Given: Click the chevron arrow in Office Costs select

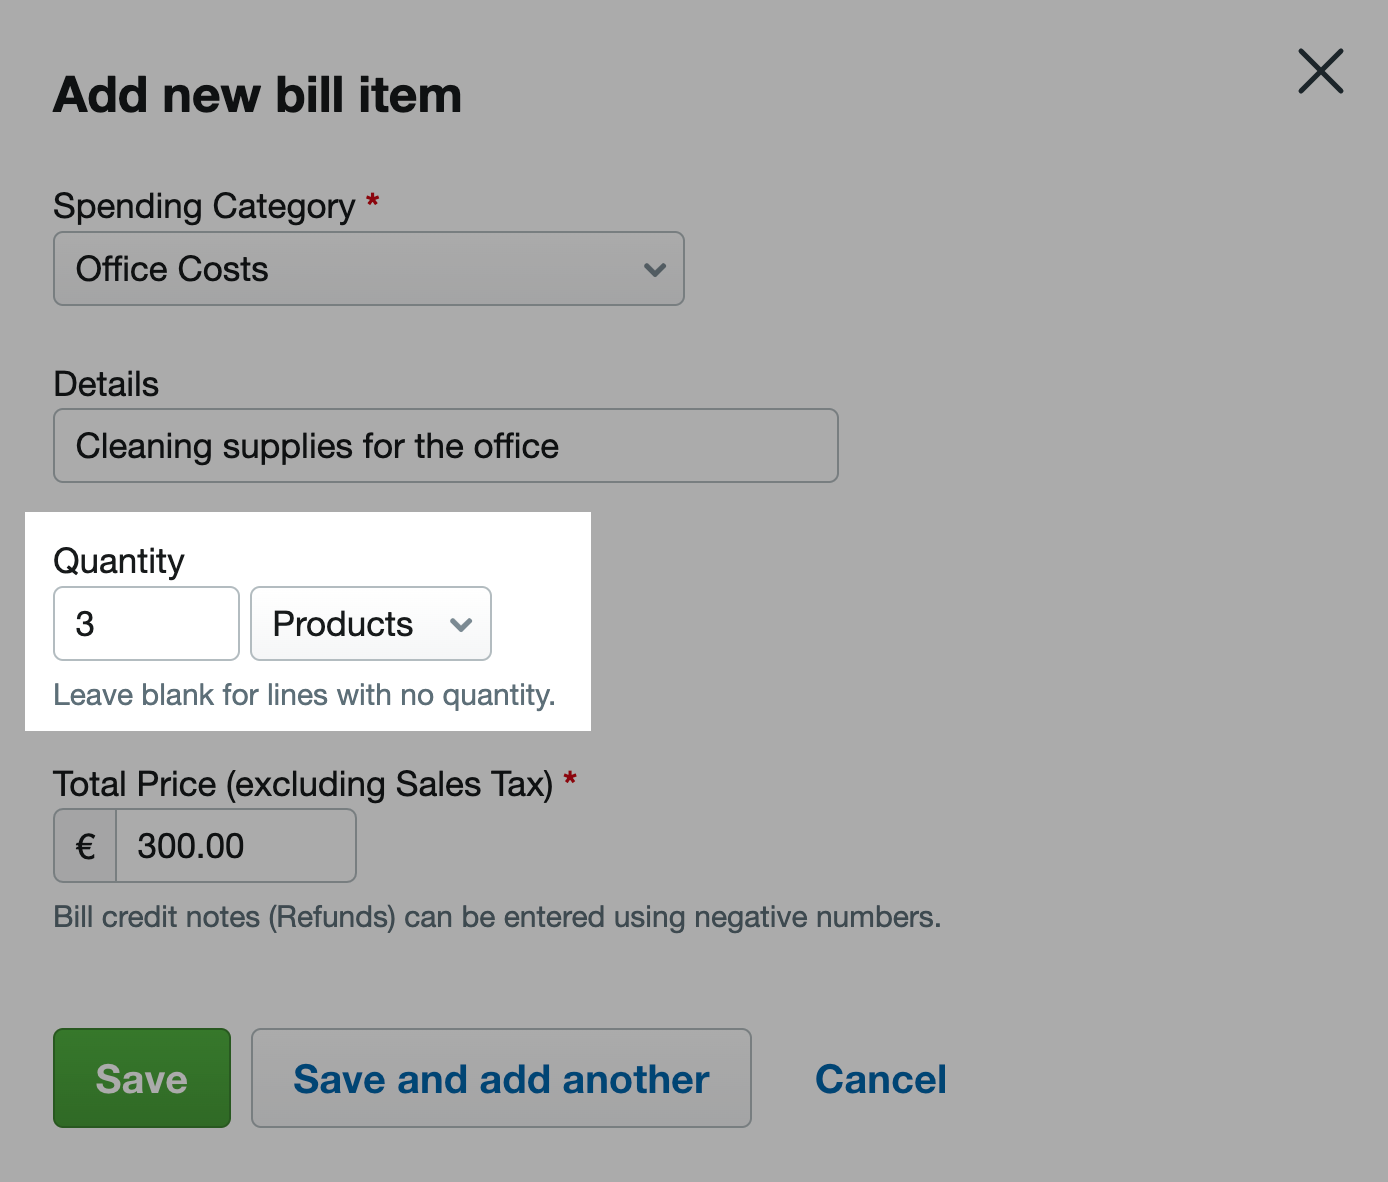Looking at the screenshot, I should 655,269.
